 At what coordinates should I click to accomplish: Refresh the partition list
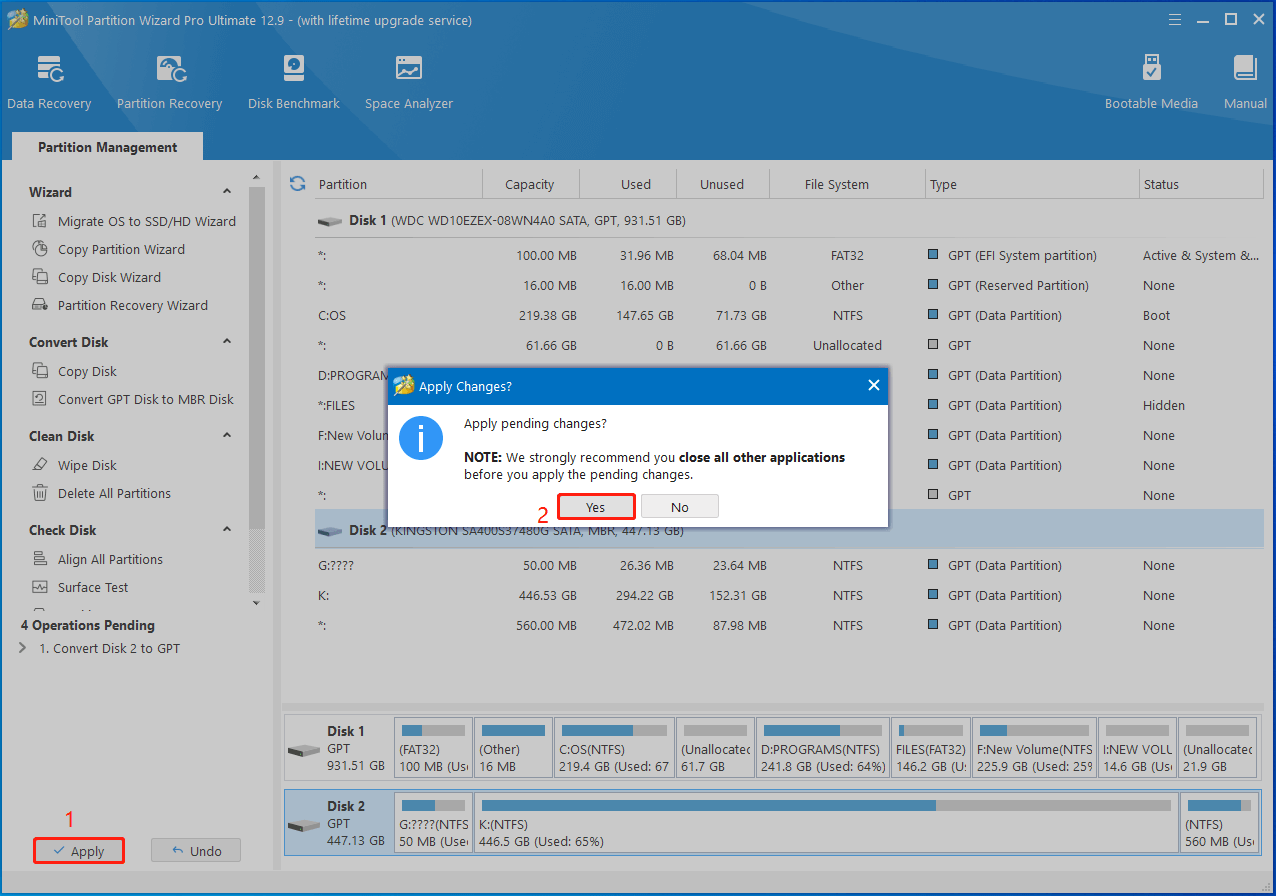coord(297,183)
